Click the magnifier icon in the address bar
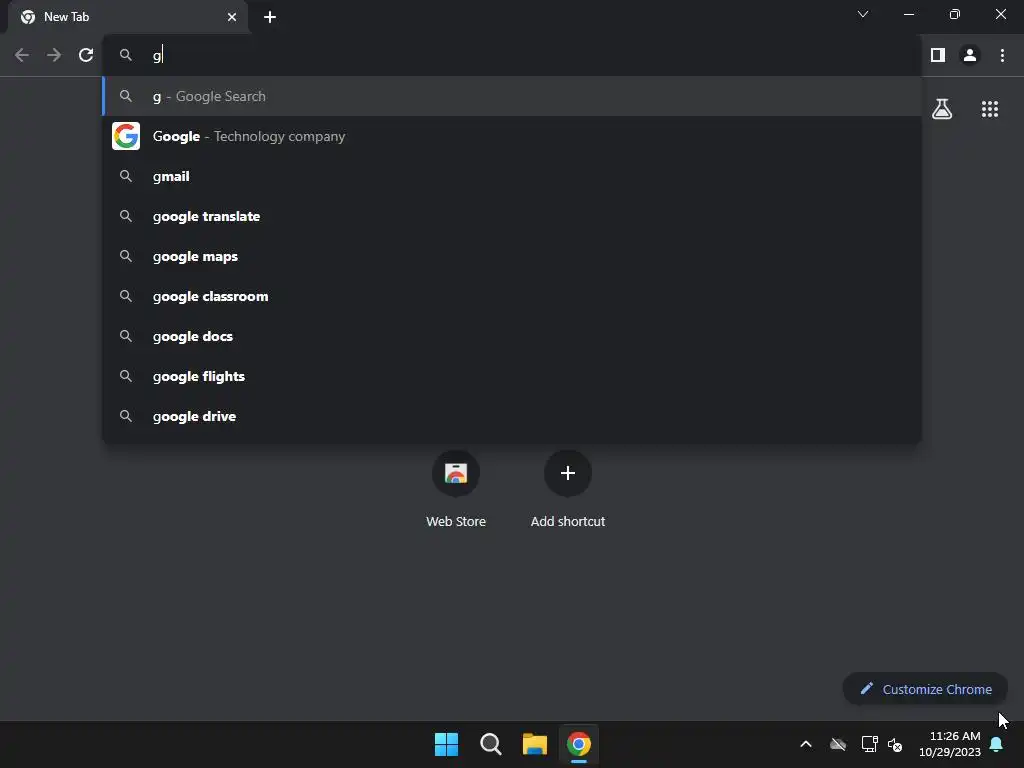The width and height of the screenshot is (1024, 768). [126, 56]
